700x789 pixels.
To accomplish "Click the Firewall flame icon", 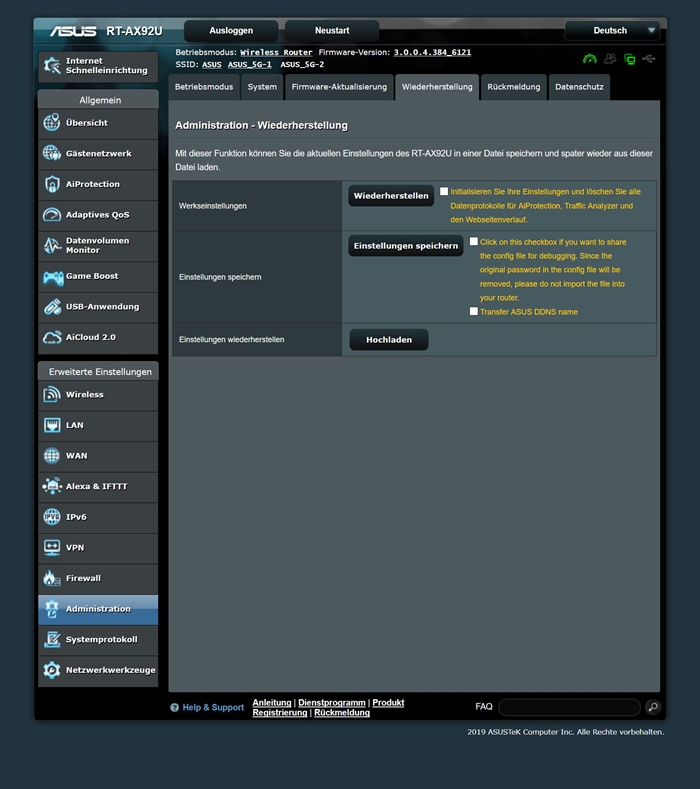I will [52, 578].
